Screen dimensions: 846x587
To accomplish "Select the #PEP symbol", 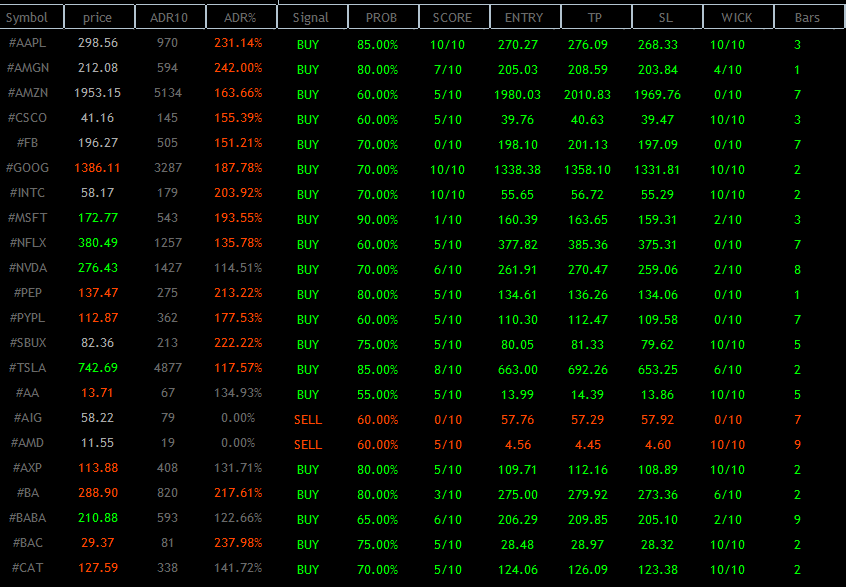I will [x=28, y=292].
